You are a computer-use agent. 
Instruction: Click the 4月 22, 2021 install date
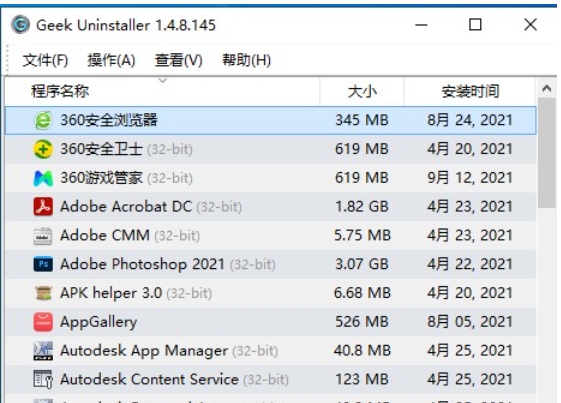(x=470, y=264)
